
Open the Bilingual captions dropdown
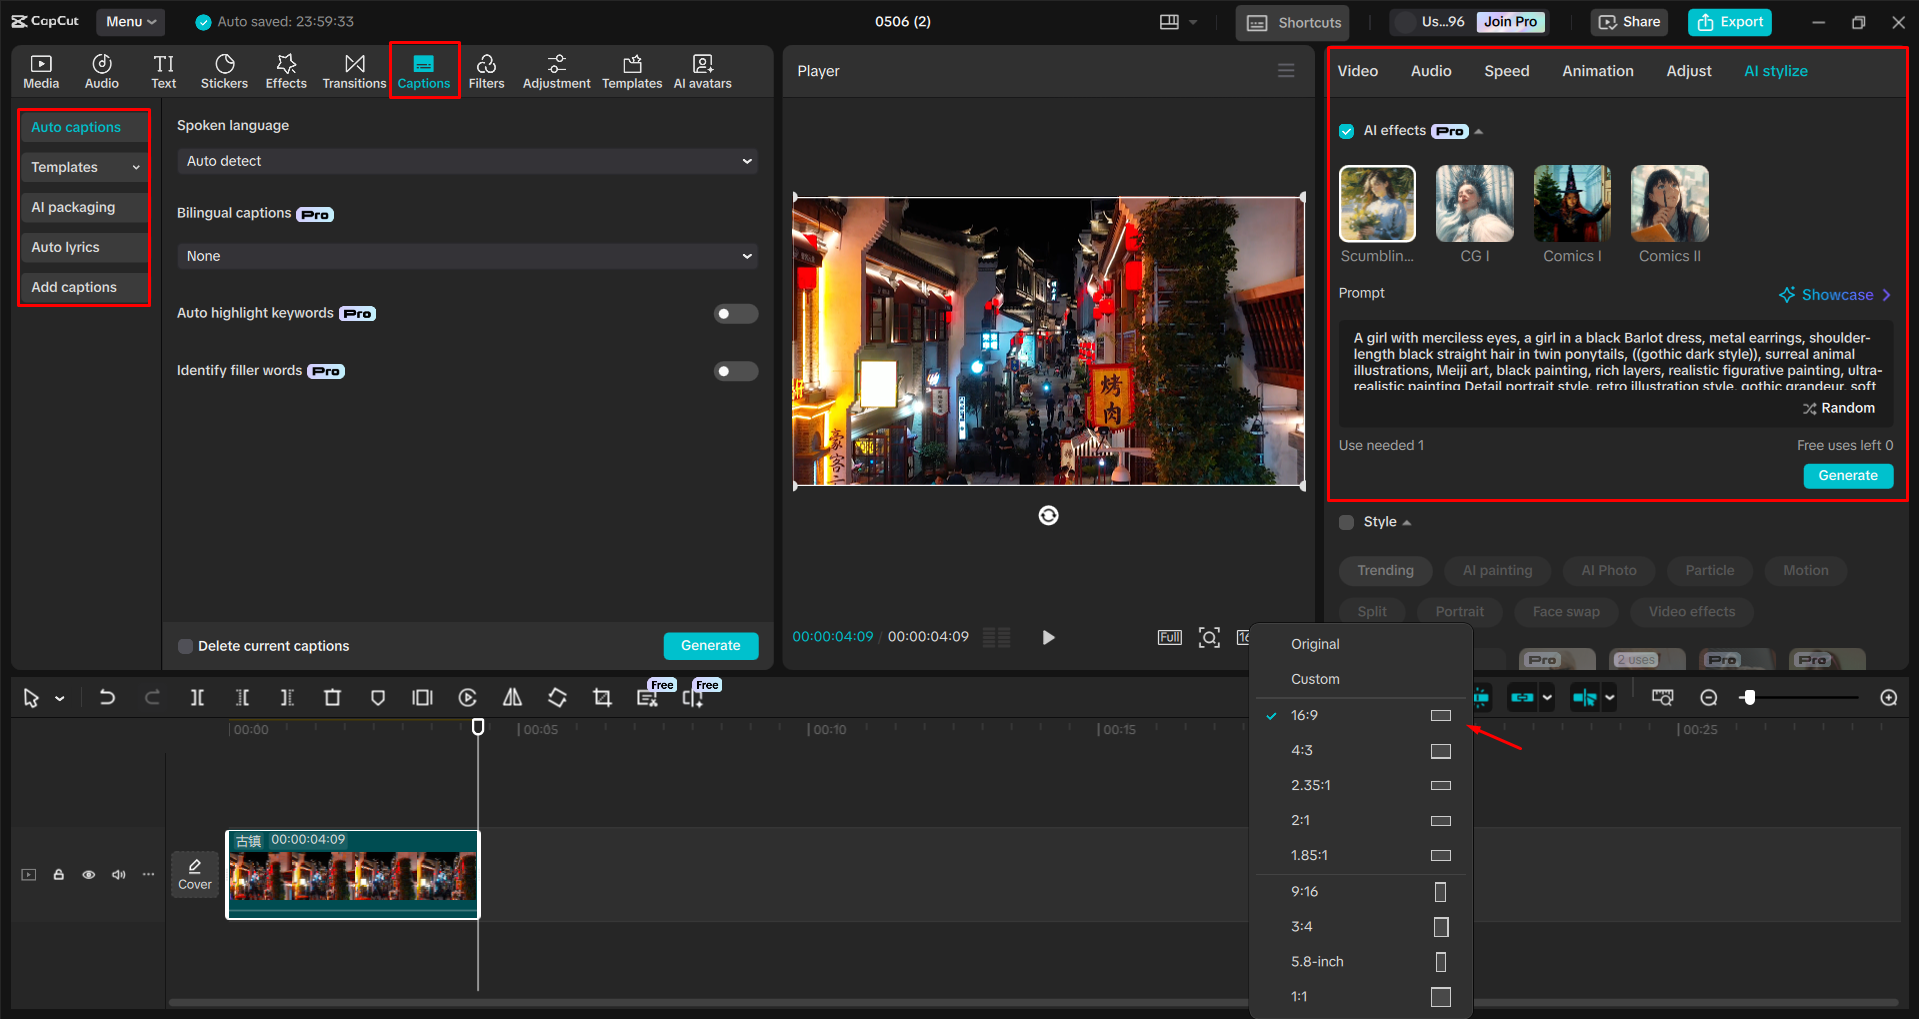(466, 256)
